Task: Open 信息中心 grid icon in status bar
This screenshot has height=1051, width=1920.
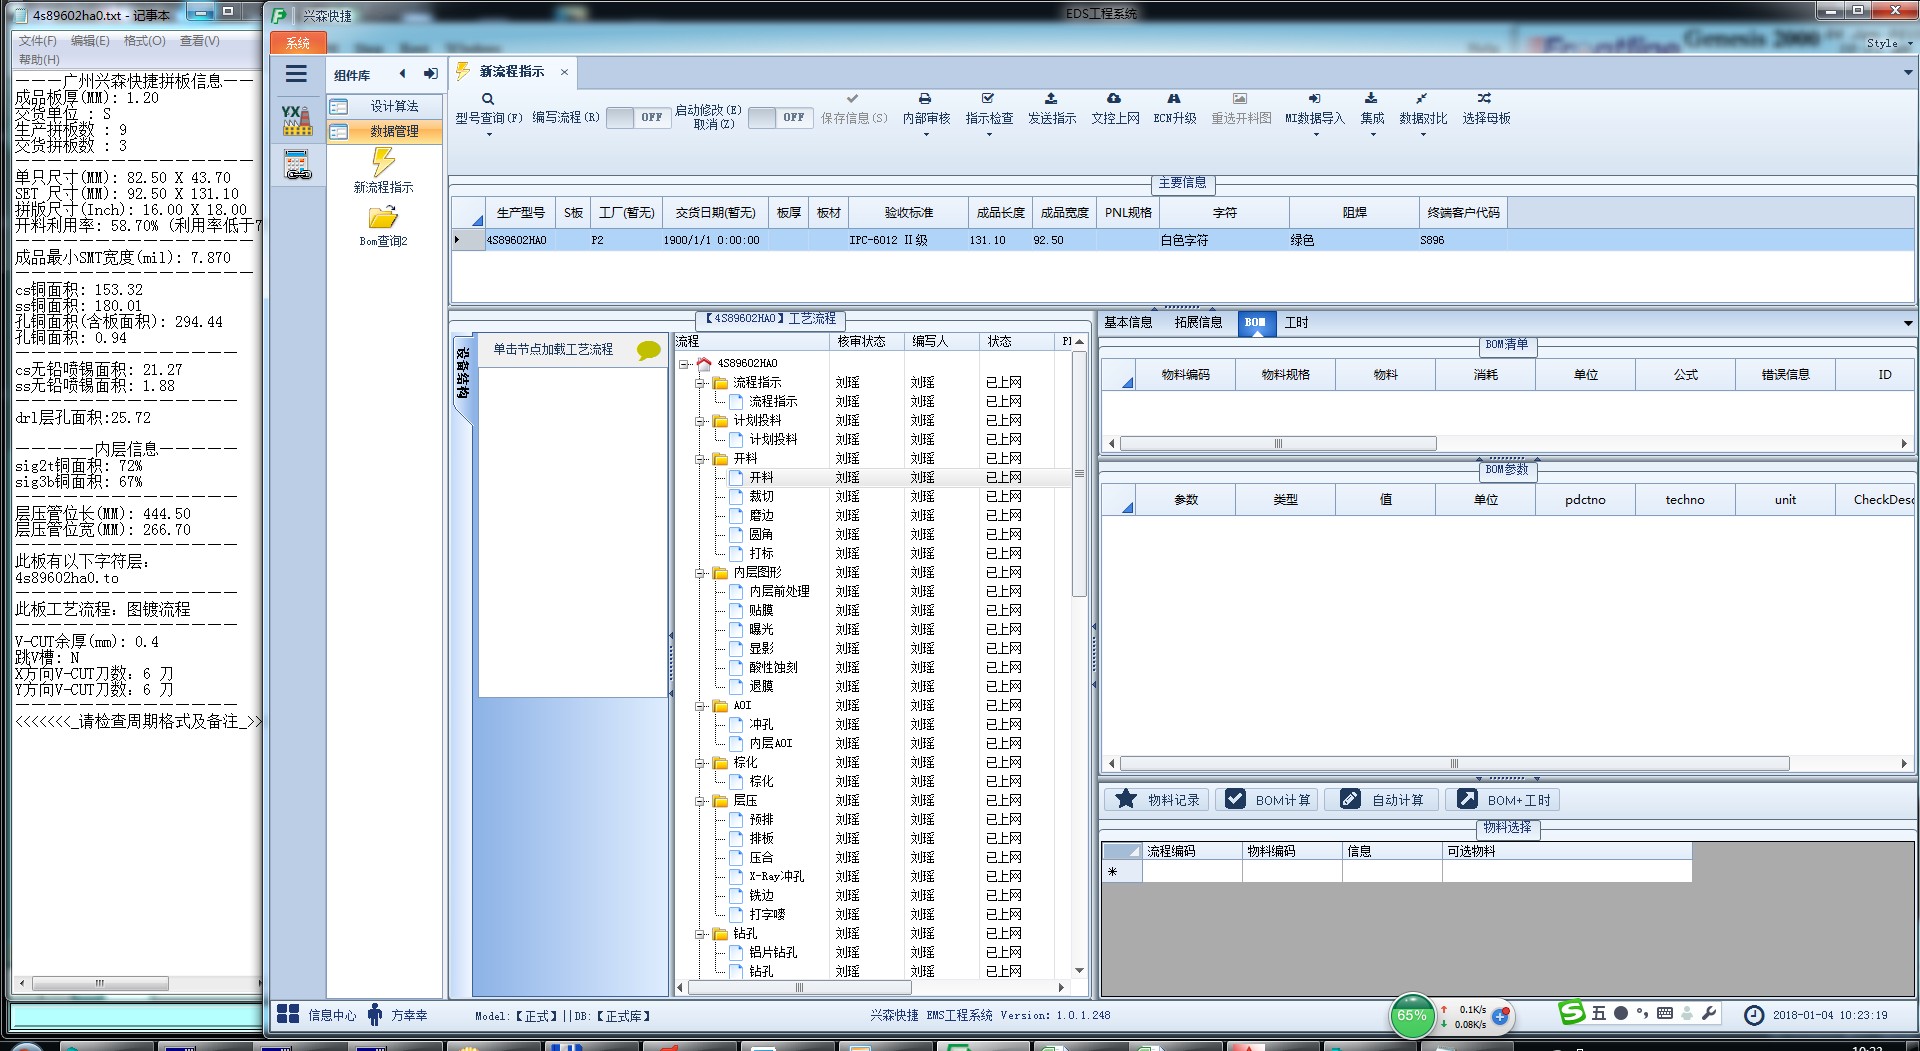Action: (x=288, y=1014)
